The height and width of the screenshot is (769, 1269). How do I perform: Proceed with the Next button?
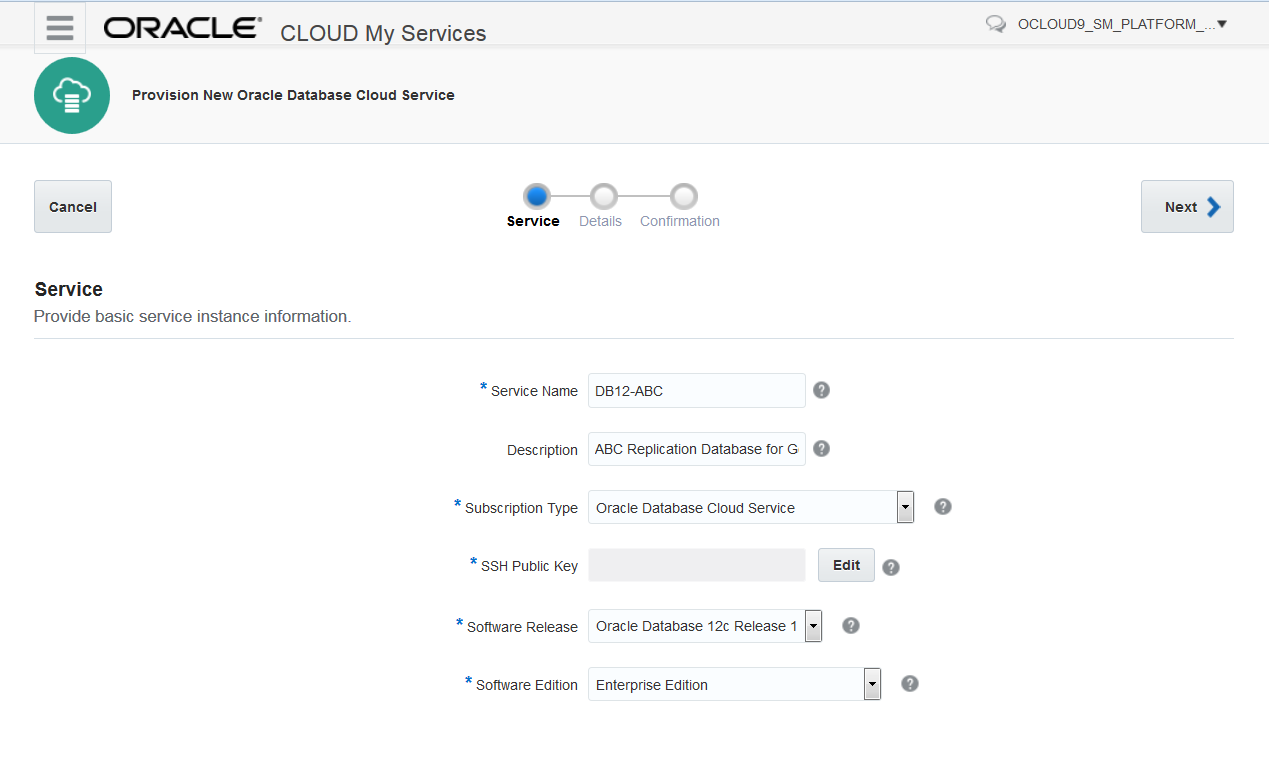coord(1187,207)
